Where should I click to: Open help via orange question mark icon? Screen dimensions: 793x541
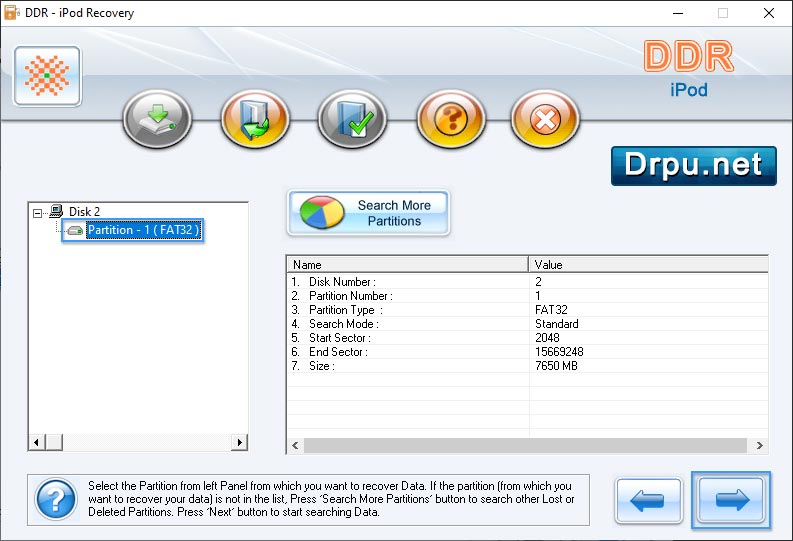pos(451,119)
